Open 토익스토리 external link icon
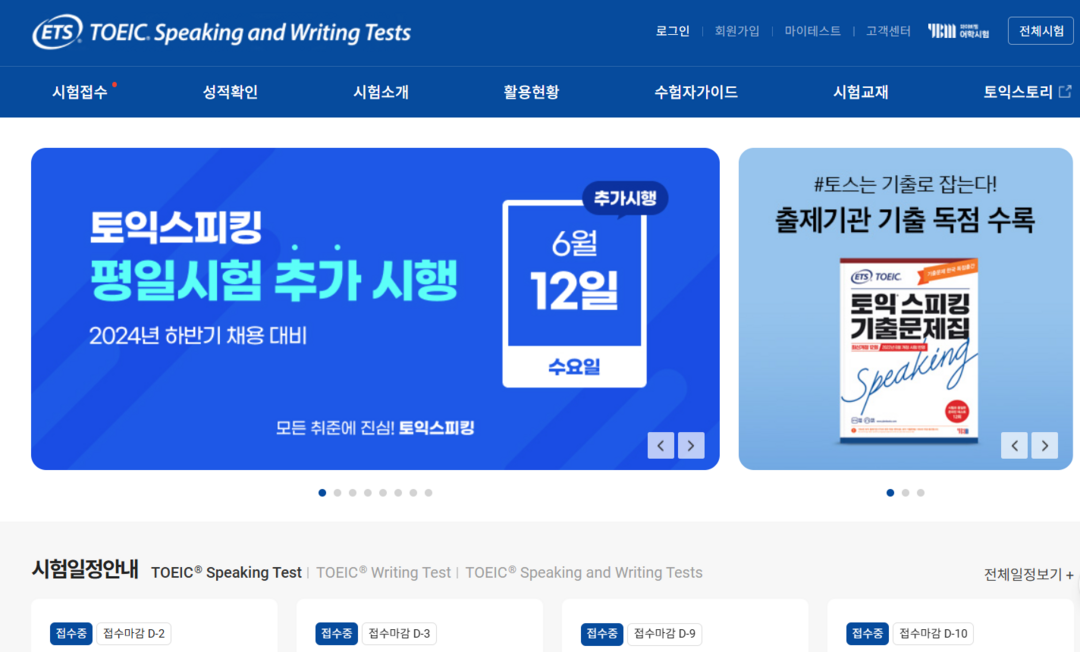Viewport: 1080px width, 652px height. click(1065, 92)
